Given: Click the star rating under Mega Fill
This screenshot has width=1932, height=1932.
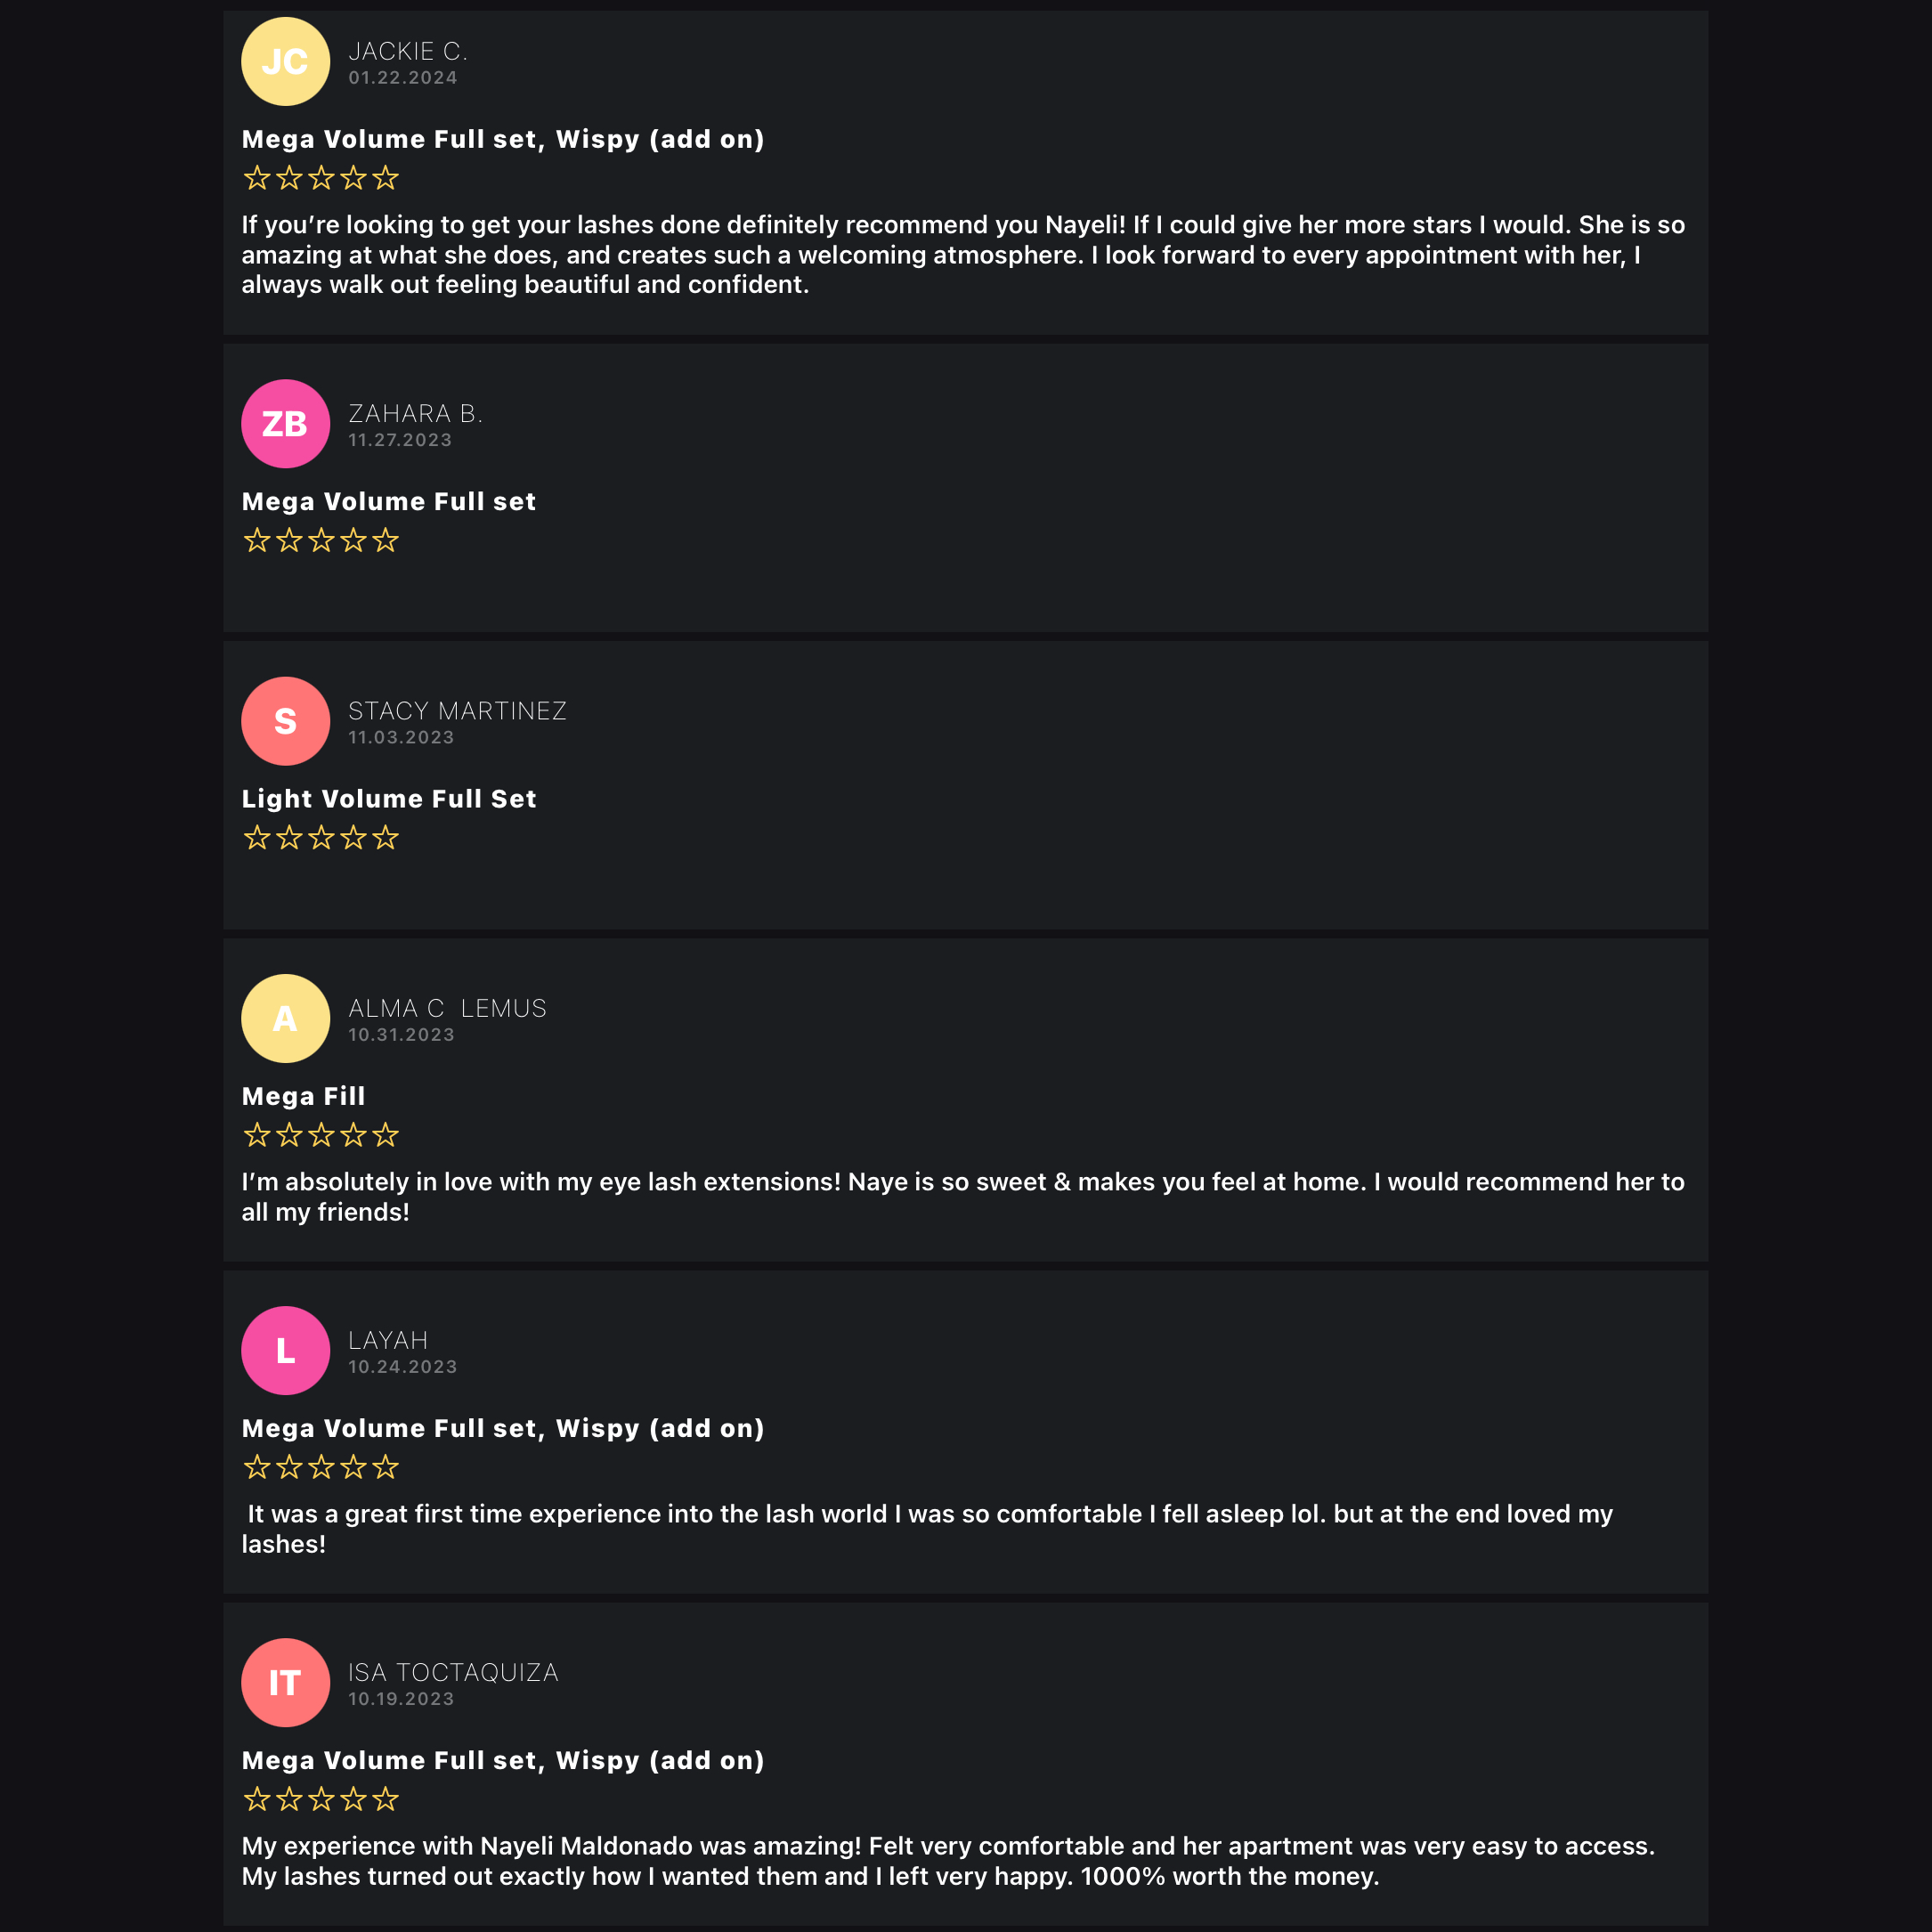Looking at the screenshot, I should coord(321,1135).
